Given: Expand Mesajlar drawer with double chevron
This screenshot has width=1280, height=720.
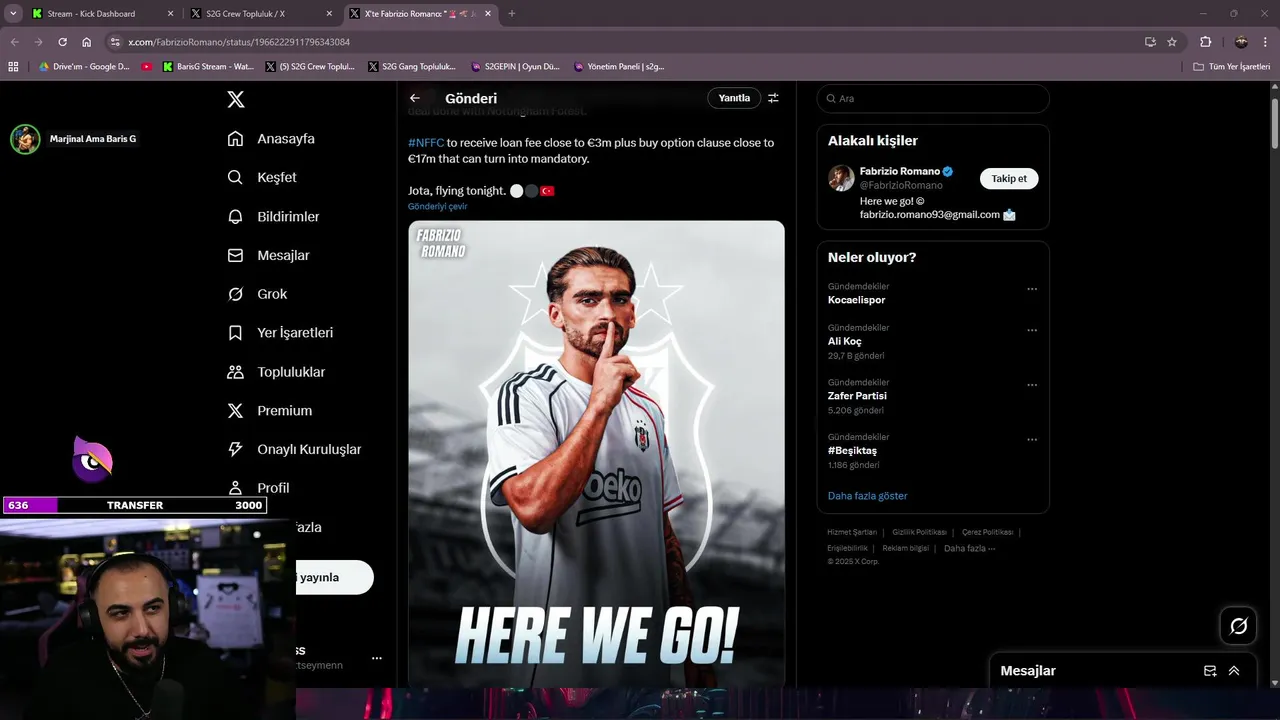Looking at the screenshot, I should coord(1234,671).
